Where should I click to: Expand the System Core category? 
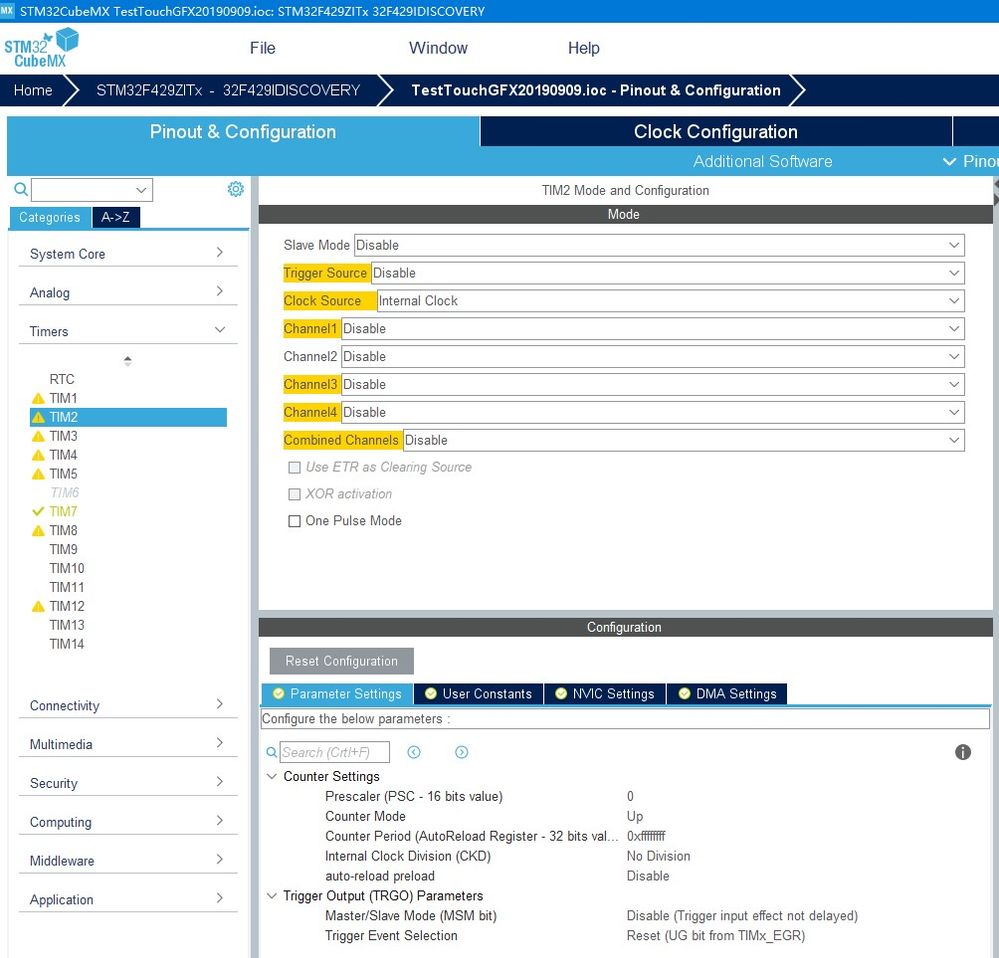(127, 254)
